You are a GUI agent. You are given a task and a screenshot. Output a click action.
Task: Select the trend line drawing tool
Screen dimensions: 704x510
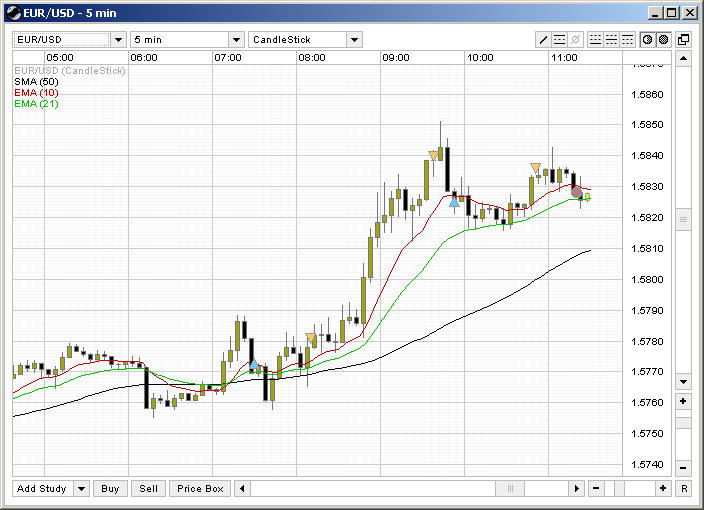click(x=543, y=40)
